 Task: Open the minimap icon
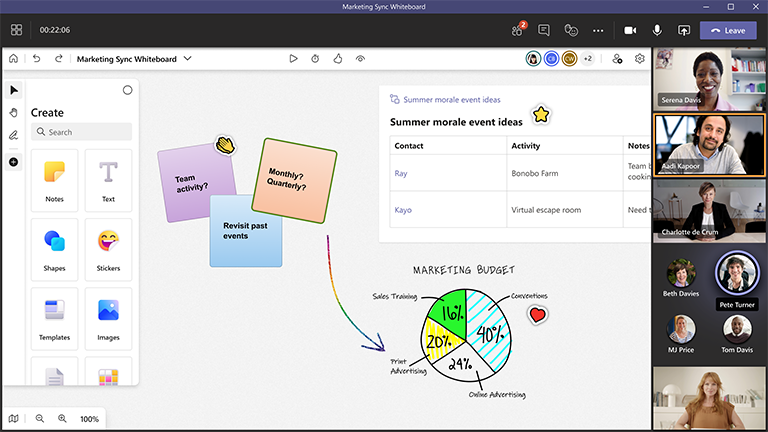click(14, 419)
